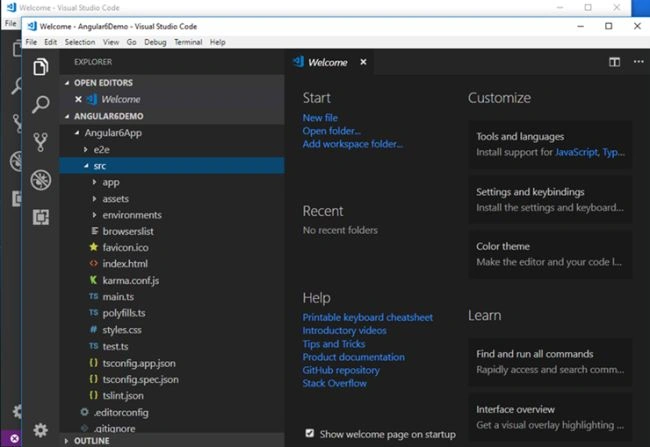Image resolution: width=650 pixels, height=447 pixels.
Task: Collapse the src folder
Action: [86, 166]
